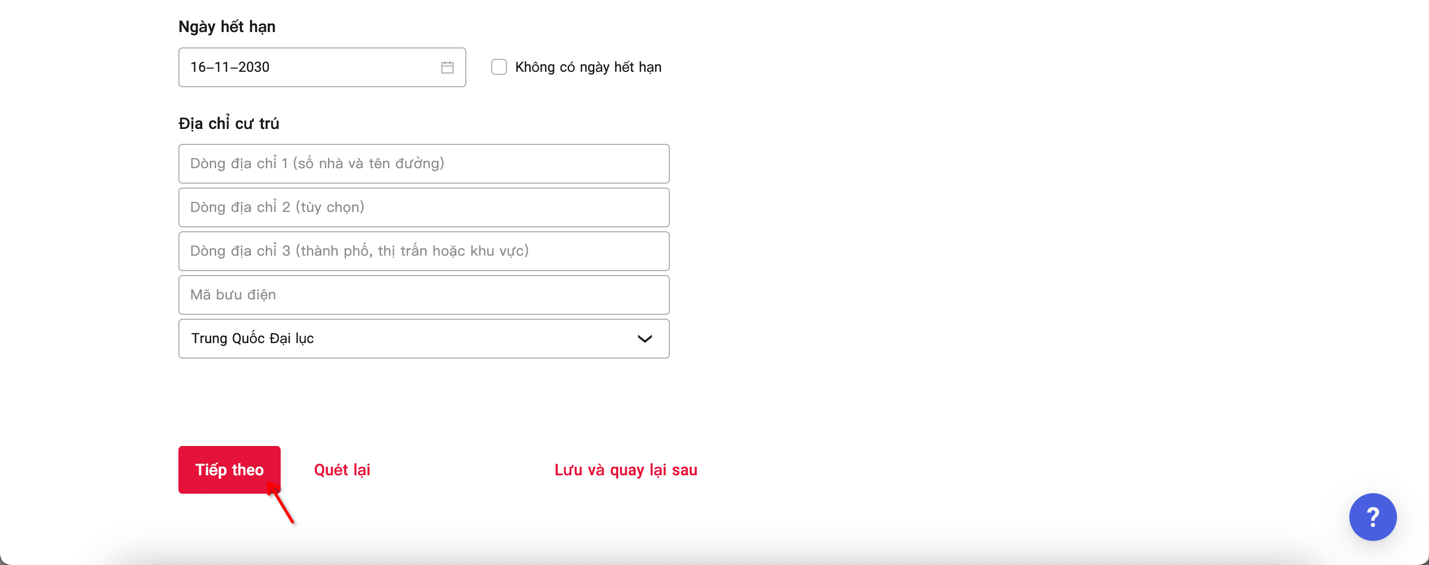Click the "Ngày hết hạn" heading label

click(227, 27)
